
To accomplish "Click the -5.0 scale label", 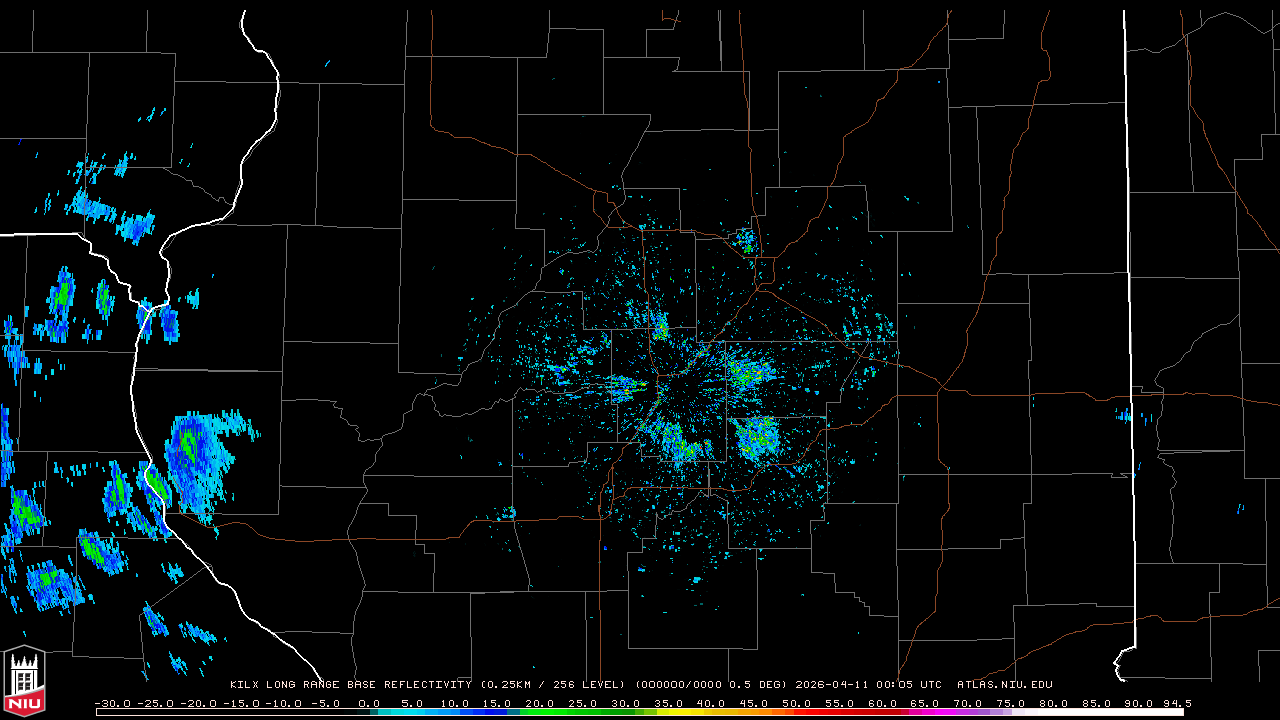I will point(324,704).
